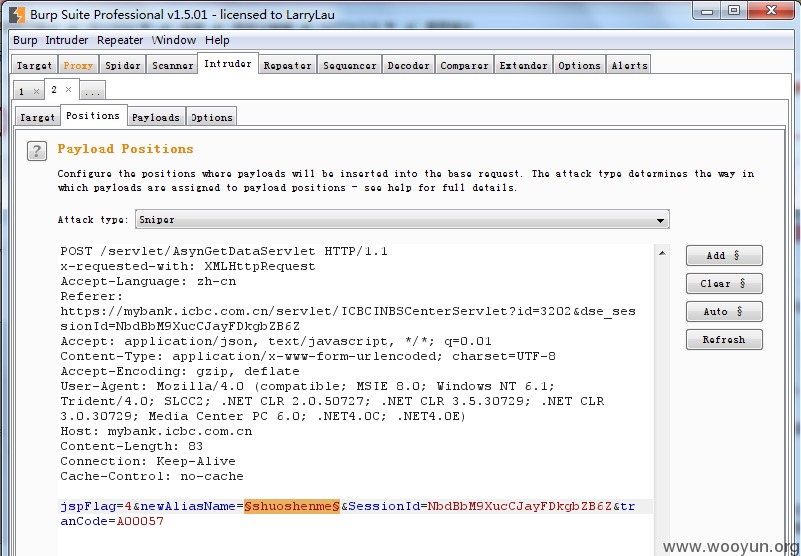Open the Attack type dropdown

click(x=402, y=220)
